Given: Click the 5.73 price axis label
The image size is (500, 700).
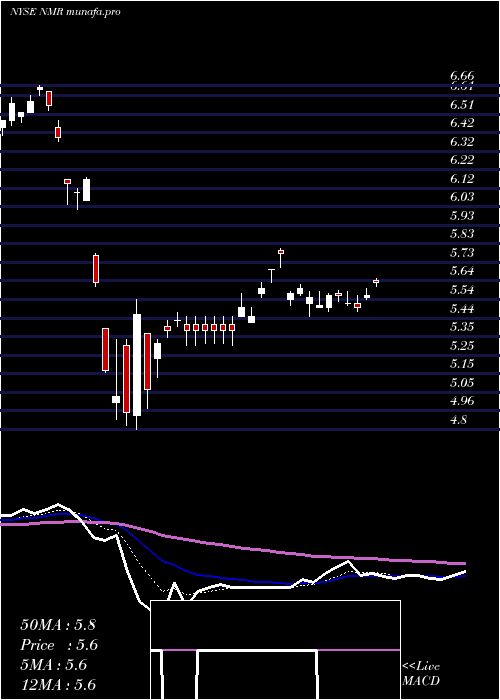Looking at the screenshot, I should [462, 253].
